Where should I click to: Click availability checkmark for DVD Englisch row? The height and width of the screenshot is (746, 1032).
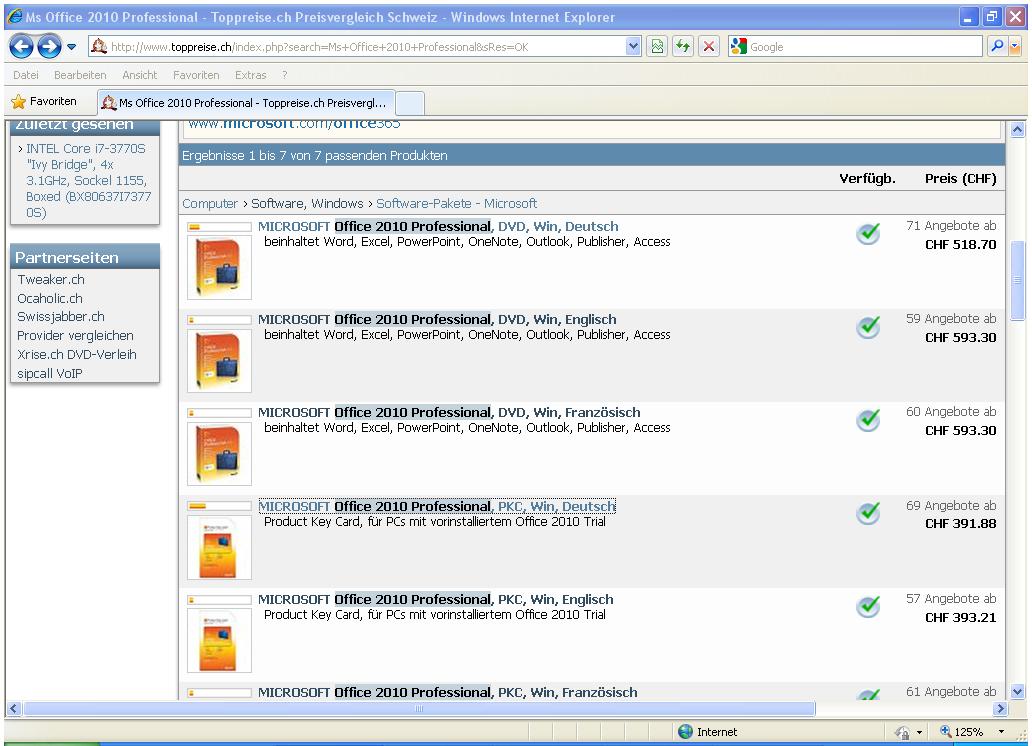point(868,327)
